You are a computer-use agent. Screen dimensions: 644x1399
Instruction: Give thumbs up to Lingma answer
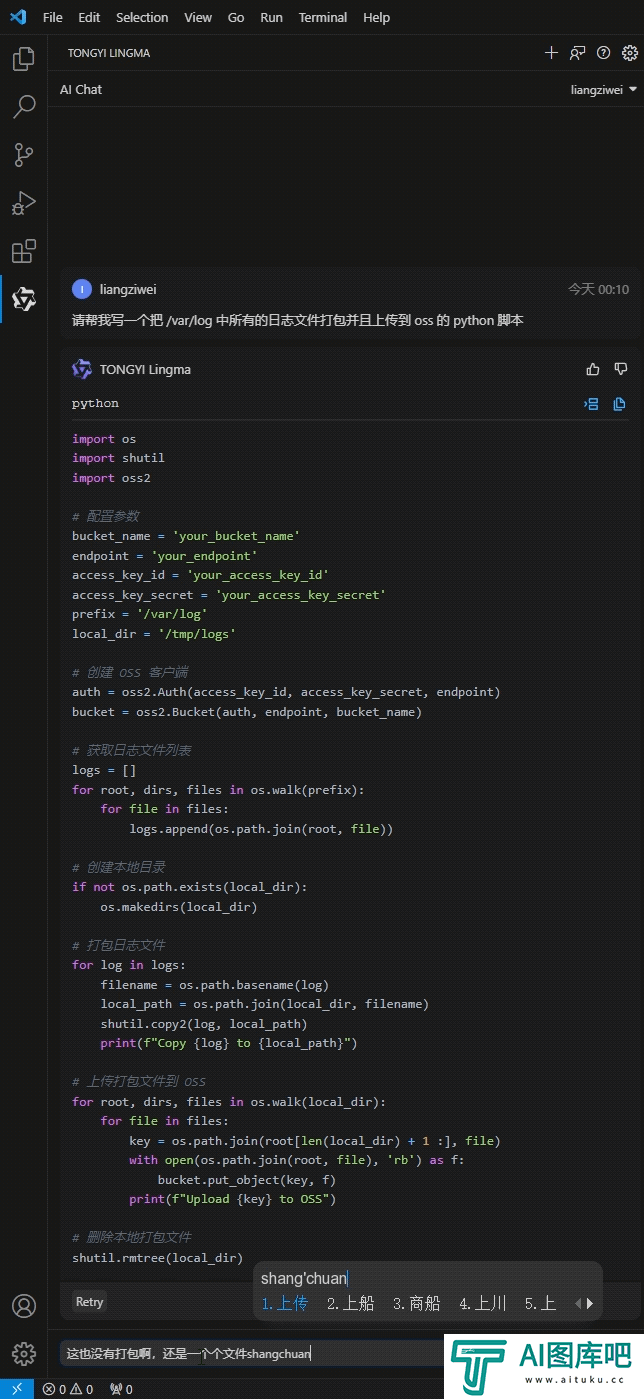(x=593, y=369)
